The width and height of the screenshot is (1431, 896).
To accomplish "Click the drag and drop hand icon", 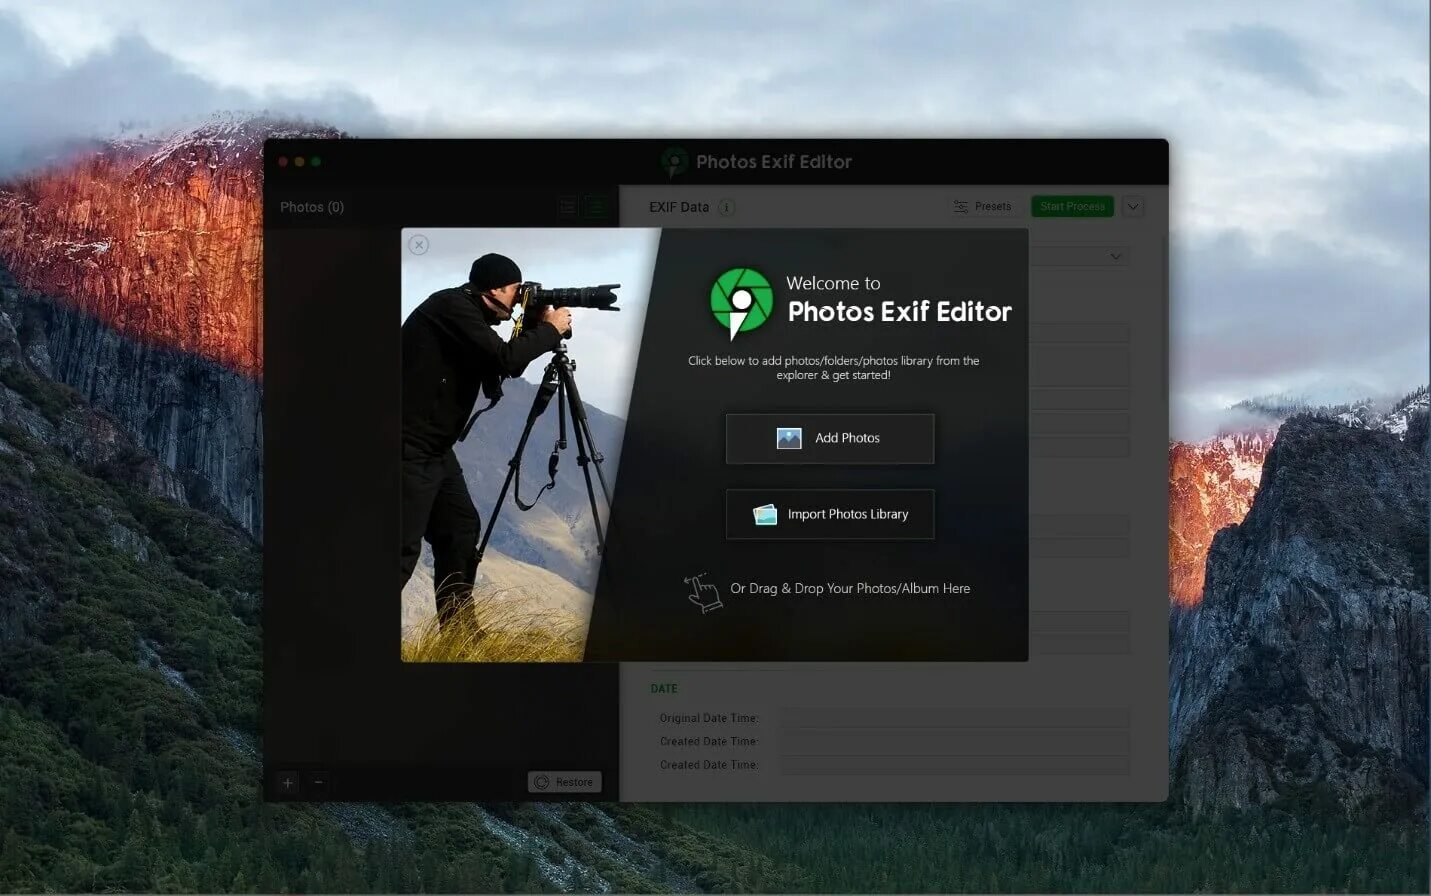I will coord(703,592).
